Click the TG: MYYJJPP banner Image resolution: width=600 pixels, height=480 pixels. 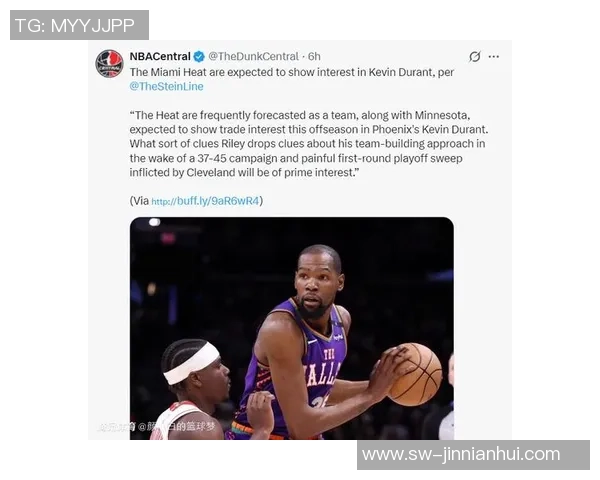pos(79,25)
